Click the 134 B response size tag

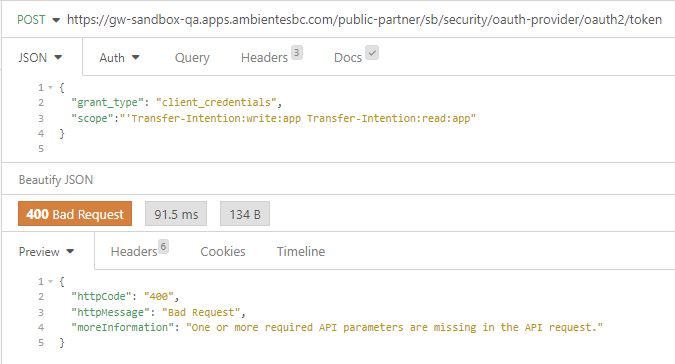click(x=245, y=214)
